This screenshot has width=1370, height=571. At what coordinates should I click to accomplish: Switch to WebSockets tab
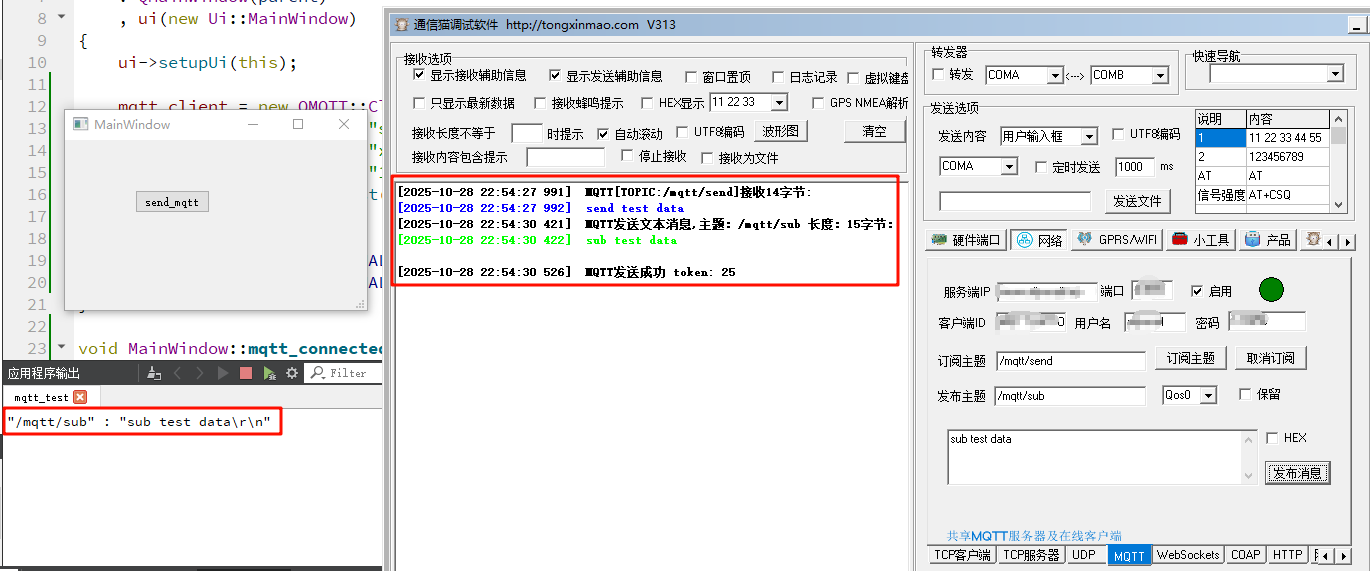point(1188,555)
